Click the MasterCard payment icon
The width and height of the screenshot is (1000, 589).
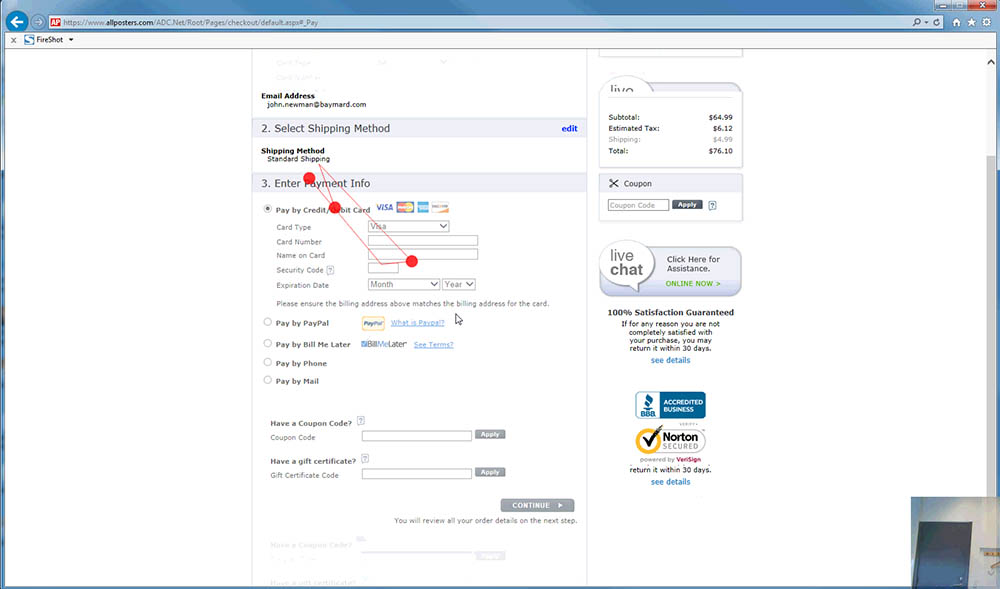405,207
